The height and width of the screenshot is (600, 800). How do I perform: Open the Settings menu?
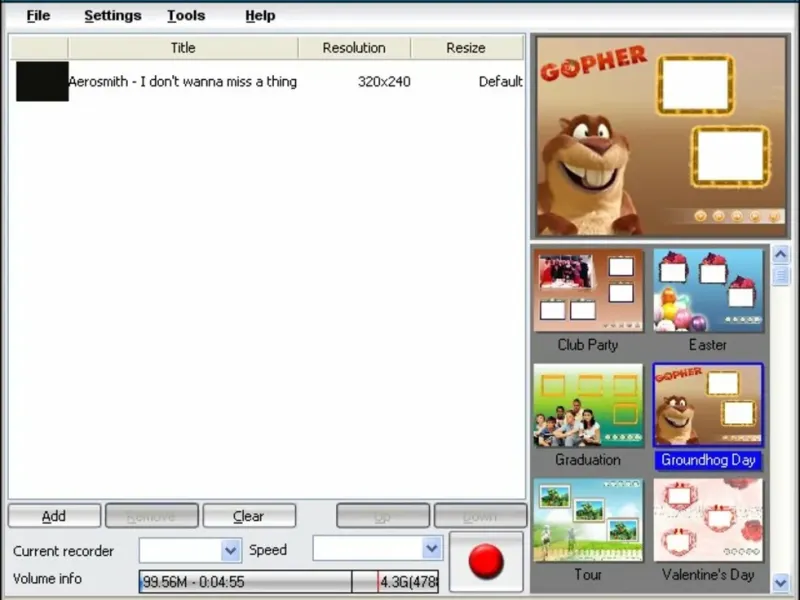113,16
